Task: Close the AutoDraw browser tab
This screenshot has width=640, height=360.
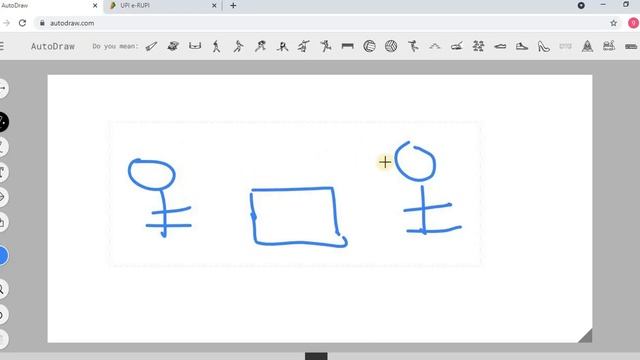Action: (x=95, y=6)
